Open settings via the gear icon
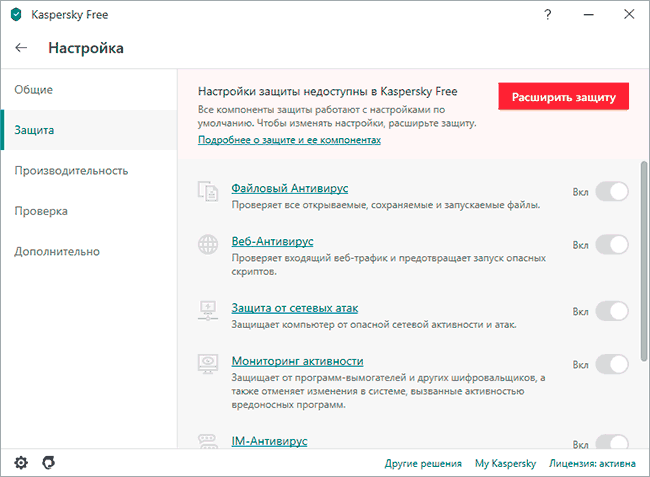This screenshot has width=650, height=477. pos(21,462)
